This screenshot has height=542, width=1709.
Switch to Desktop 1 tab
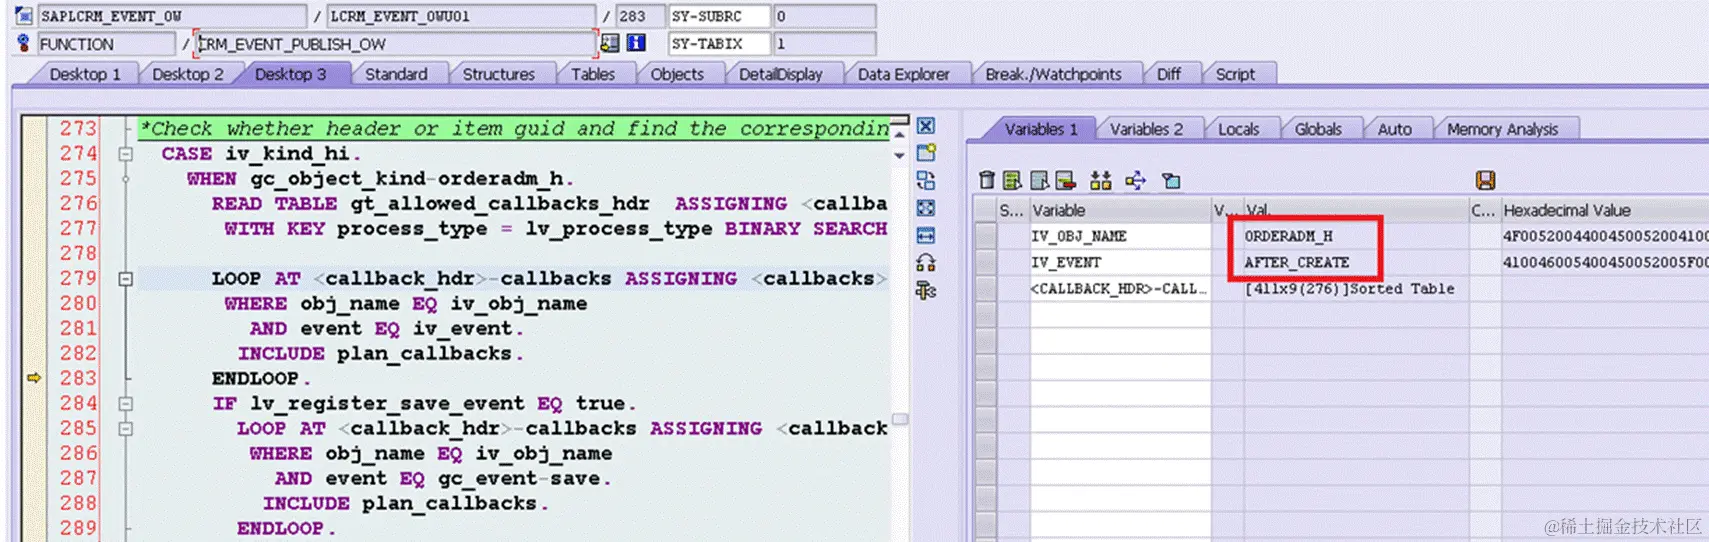[85, 74]
